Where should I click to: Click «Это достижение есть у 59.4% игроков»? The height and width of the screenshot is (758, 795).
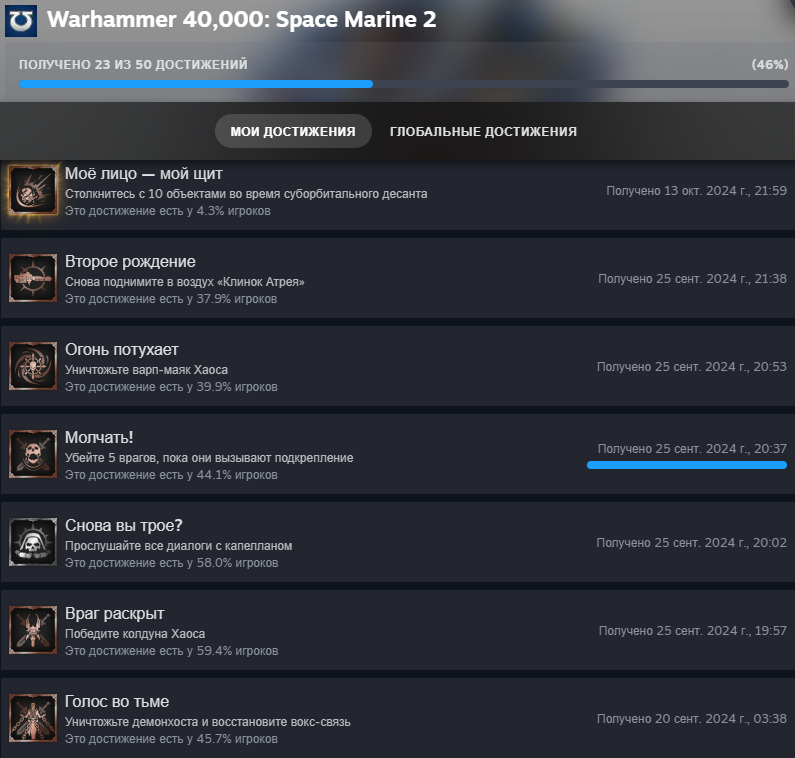pyautogui.click(x=171, y=651)
